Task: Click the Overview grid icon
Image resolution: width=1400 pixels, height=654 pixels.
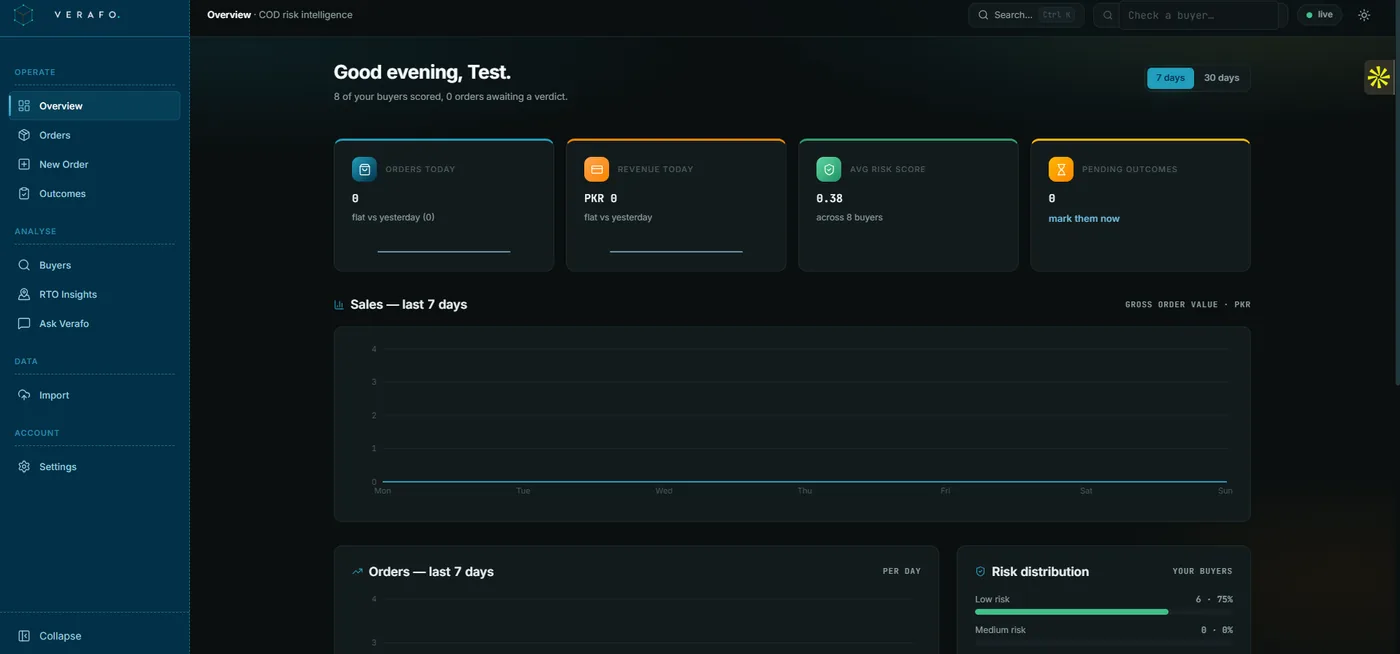Action: coord(24,106)
